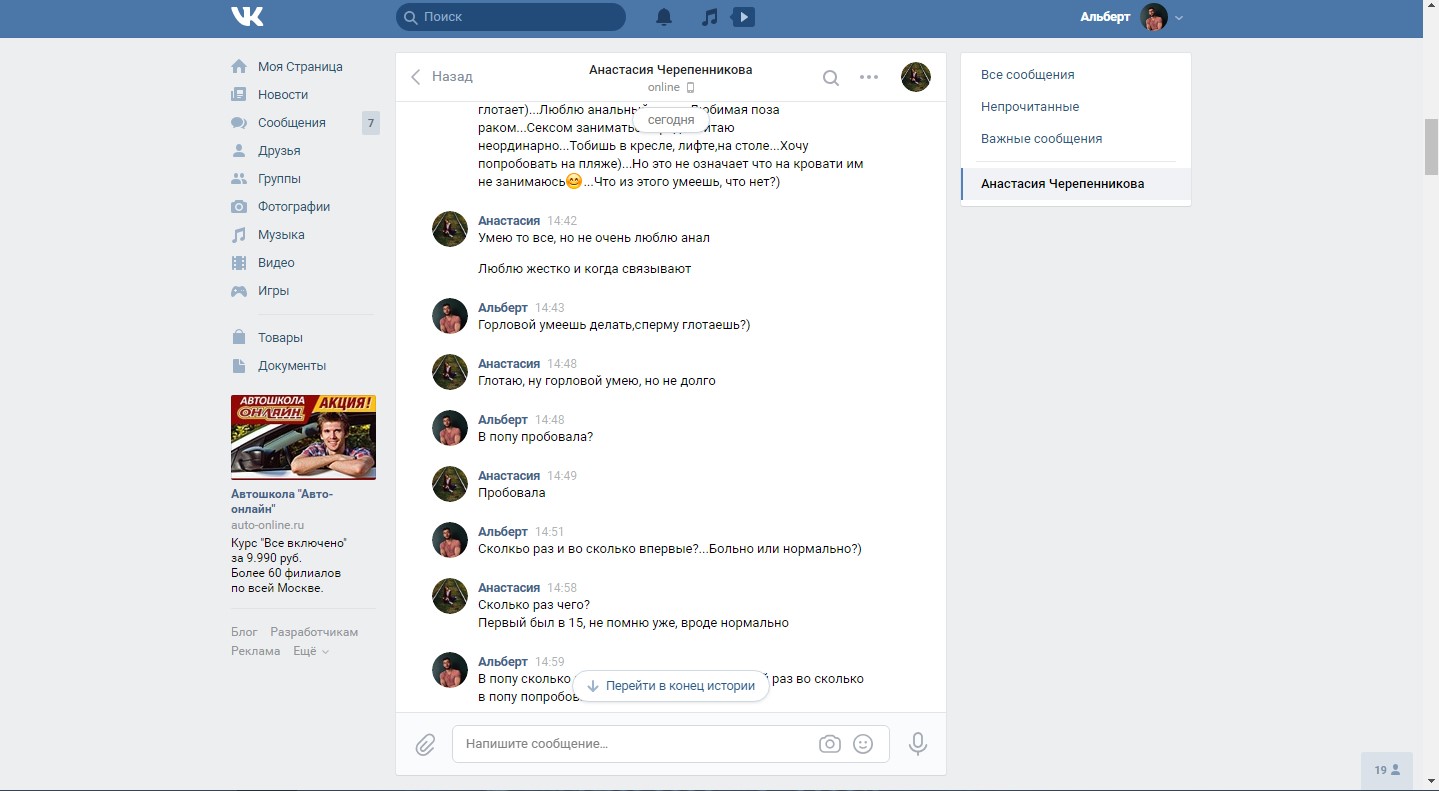Click the 14:58 message timestamp
The width and height of the screenshot is (1439, 791).
tap(562, 588)
